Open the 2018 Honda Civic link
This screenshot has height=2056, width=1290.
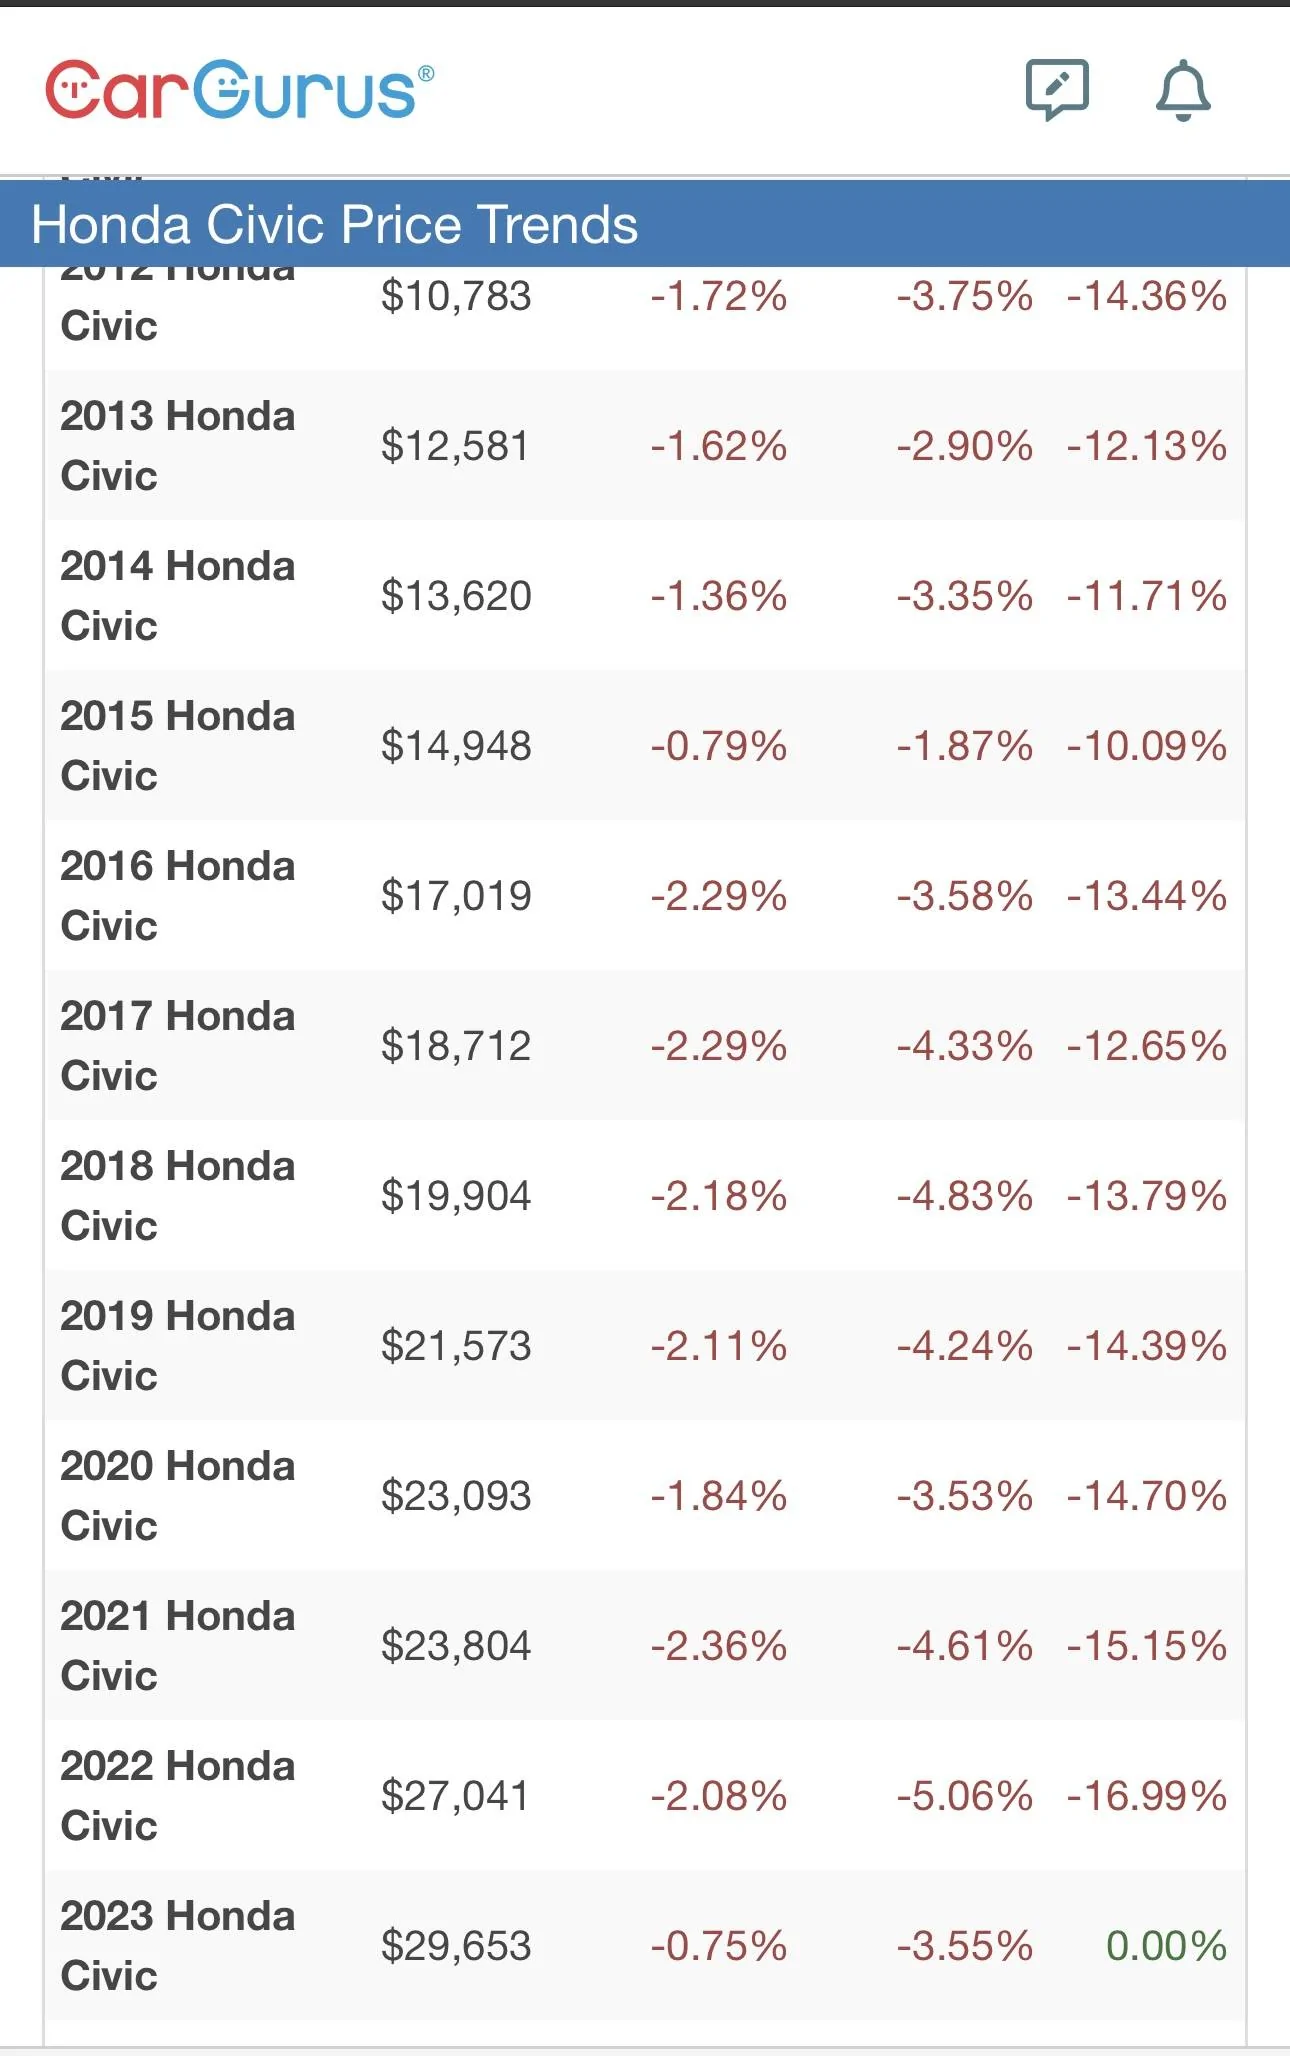tap(177, 1195)
